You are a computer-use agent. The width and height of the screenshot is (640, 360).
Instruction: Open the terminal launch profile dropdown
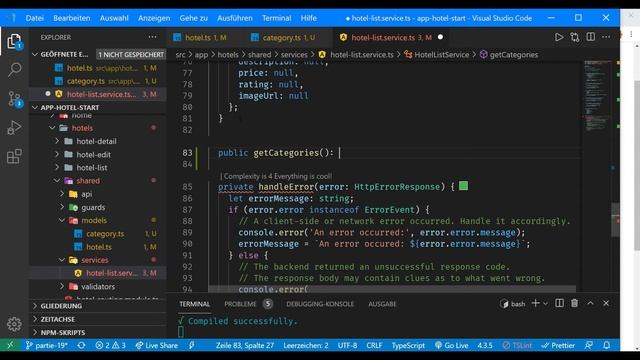tap(545, 304)
